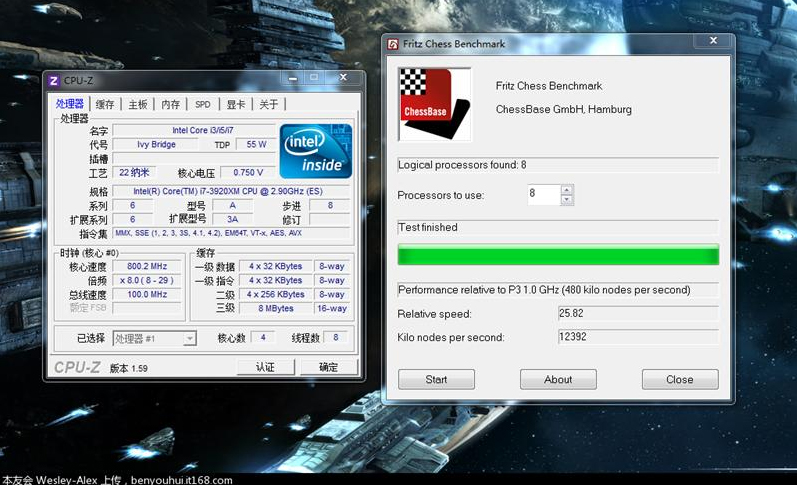Click the ChessBase GmbH, Hamburg text
Viewport: 797px width, 485px height.
click(564, 109)
